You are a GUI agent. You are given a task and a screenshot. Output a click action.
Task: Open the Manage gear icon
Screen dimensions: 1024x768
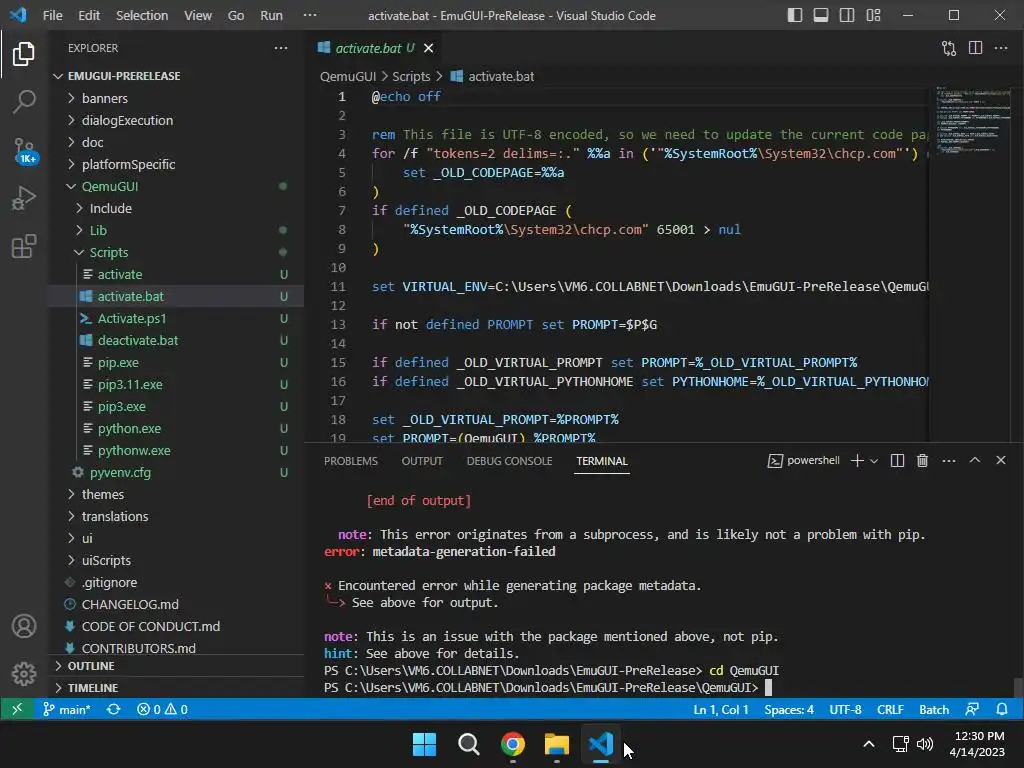point(24,673)
